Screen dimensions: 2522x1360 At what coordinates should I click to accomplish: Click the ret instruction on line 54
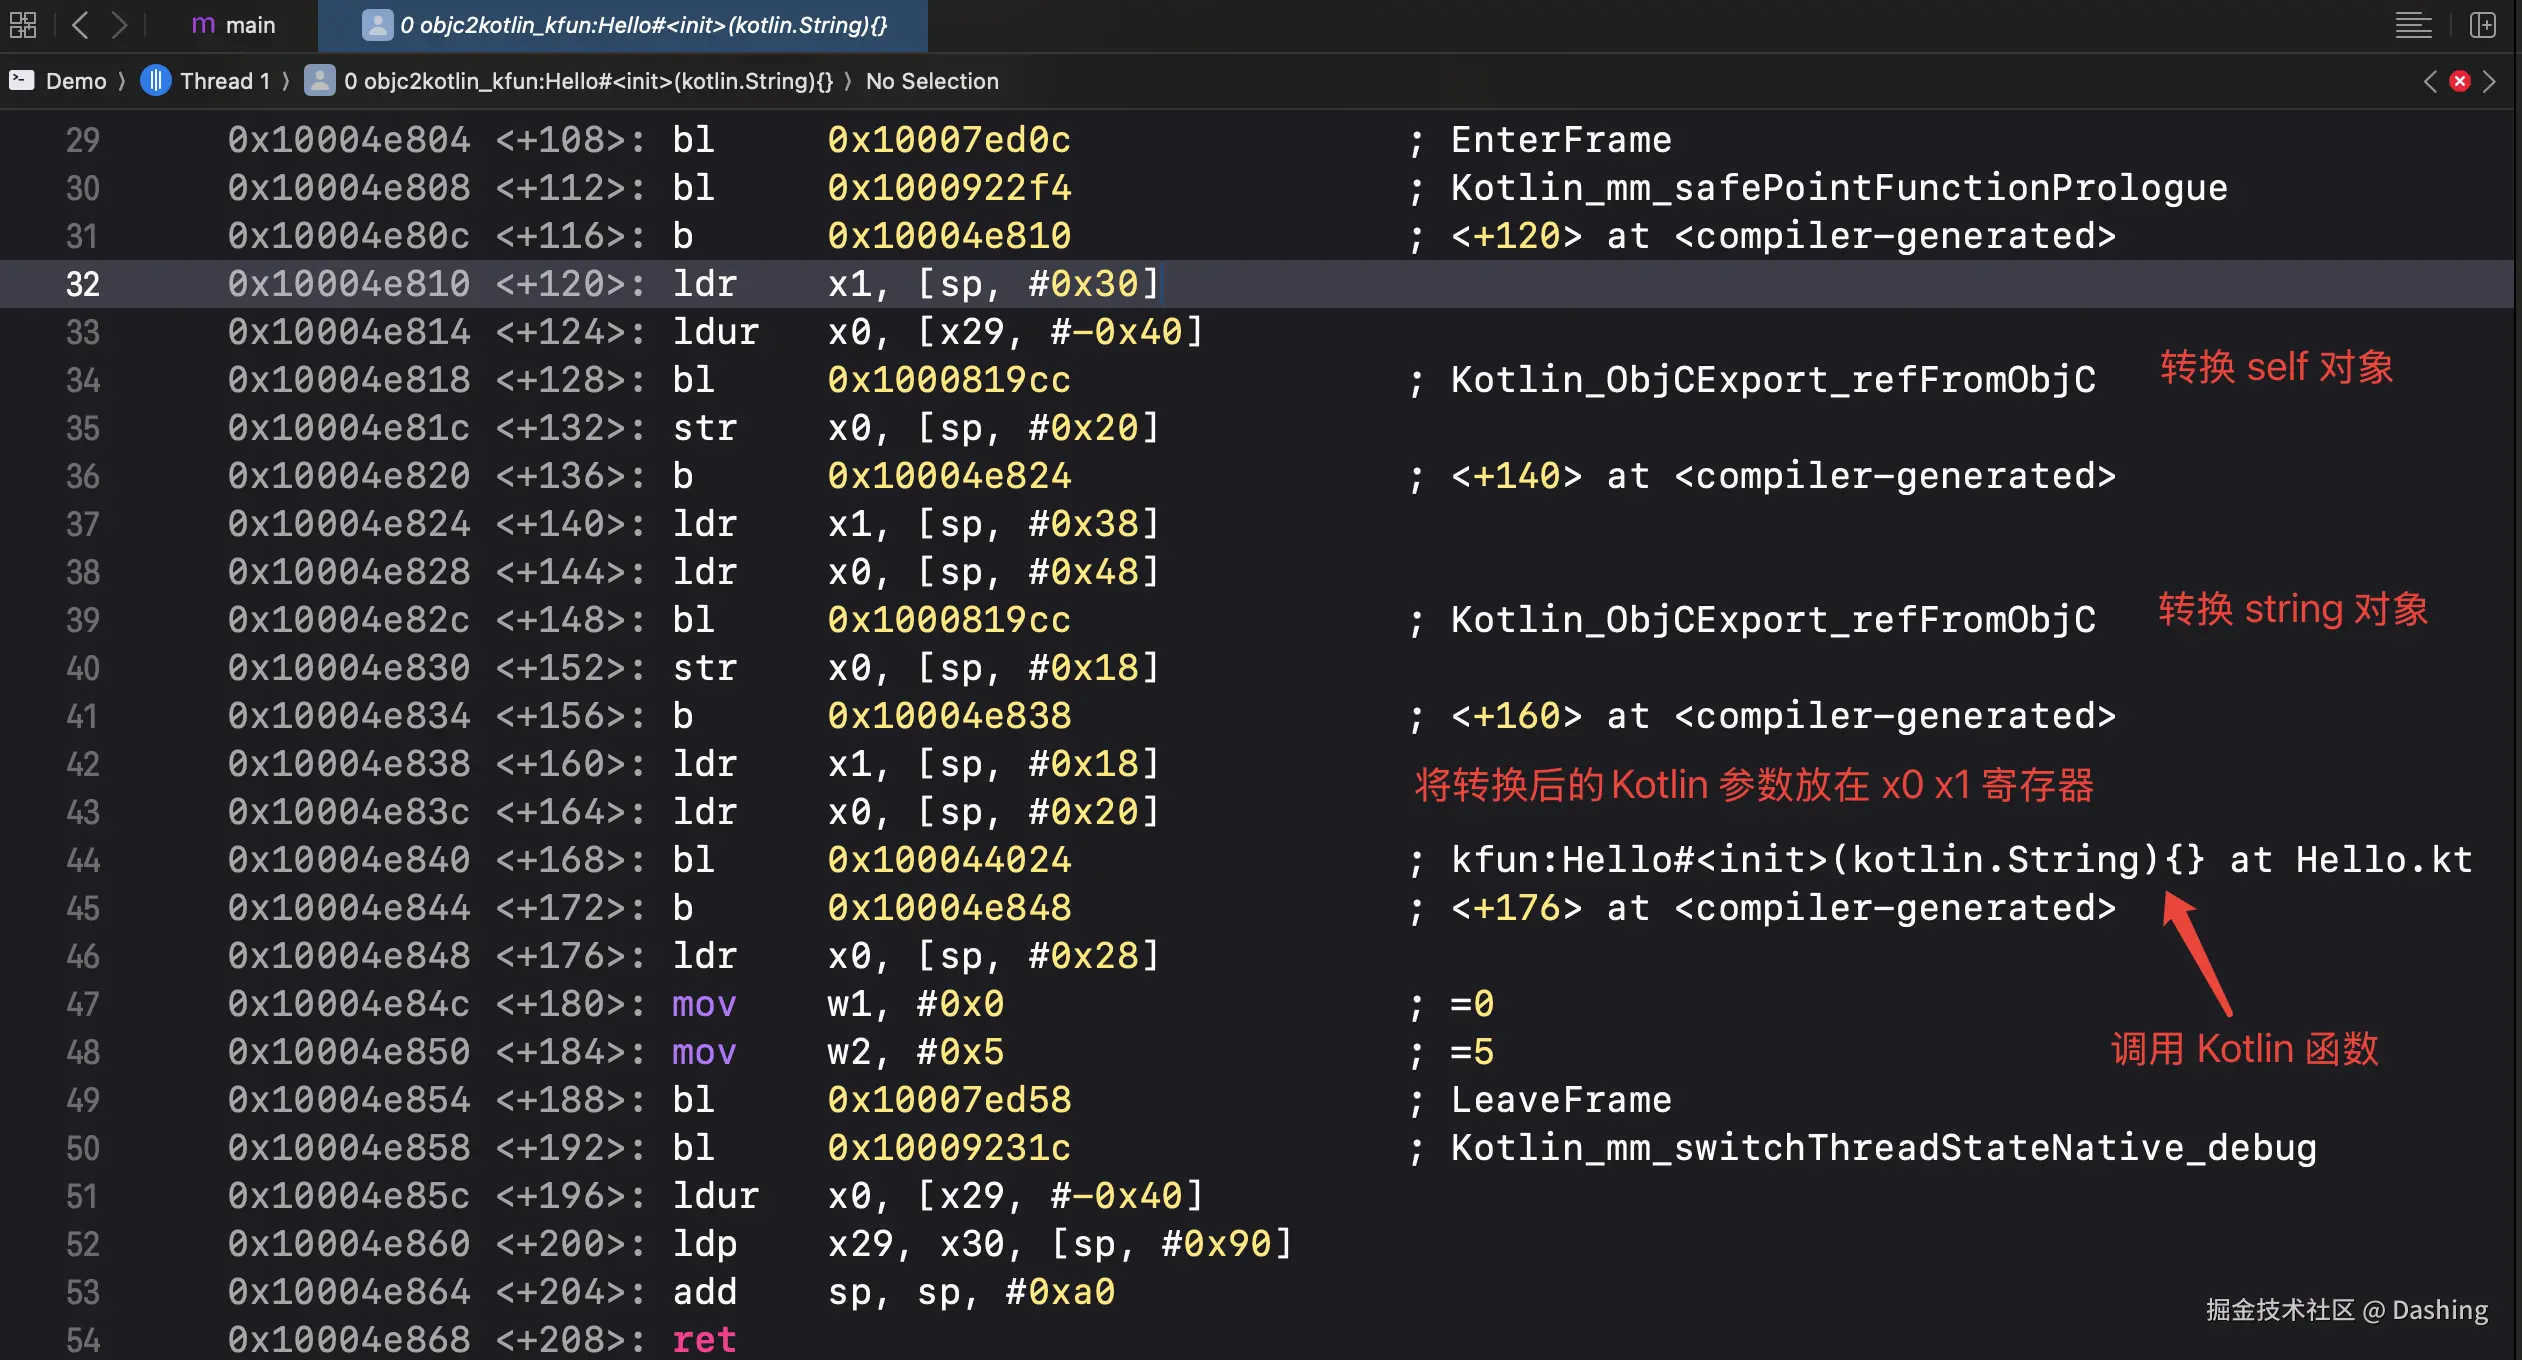704,1339
